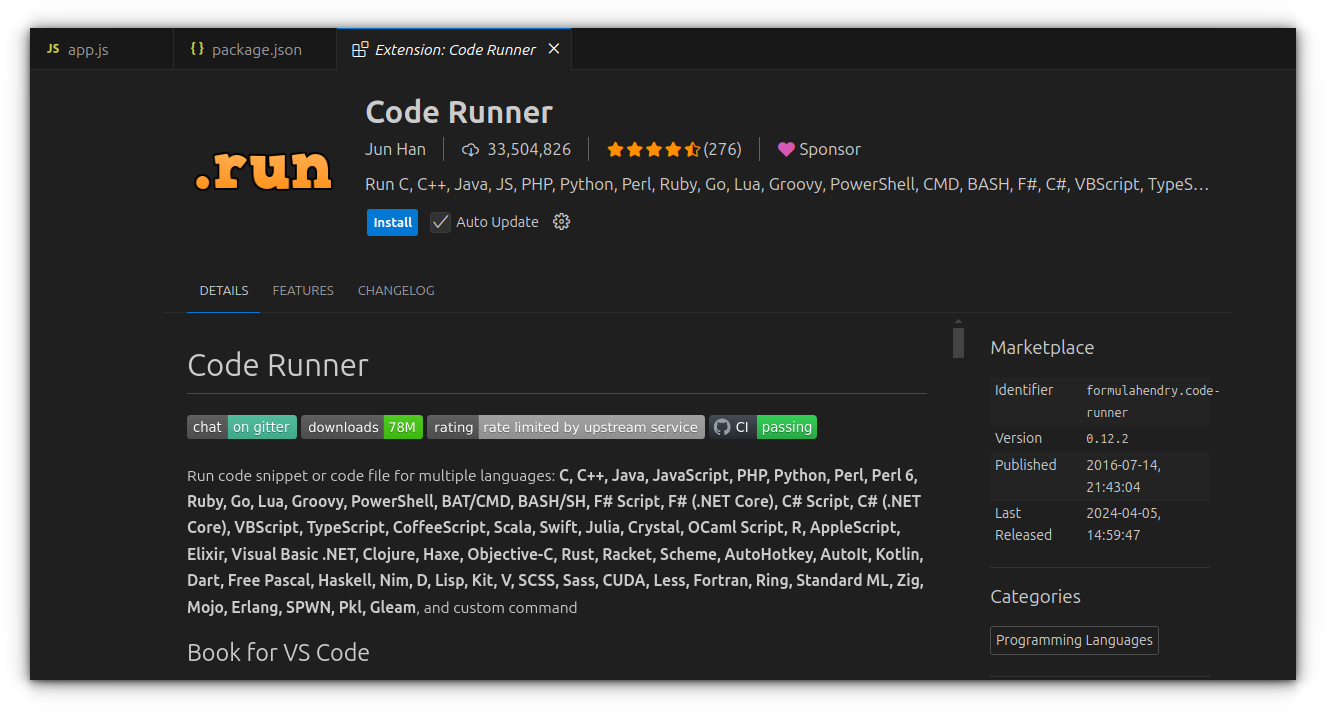
Task: Click the download count icon
Action: pyautogui.click(x=469, y=149)
